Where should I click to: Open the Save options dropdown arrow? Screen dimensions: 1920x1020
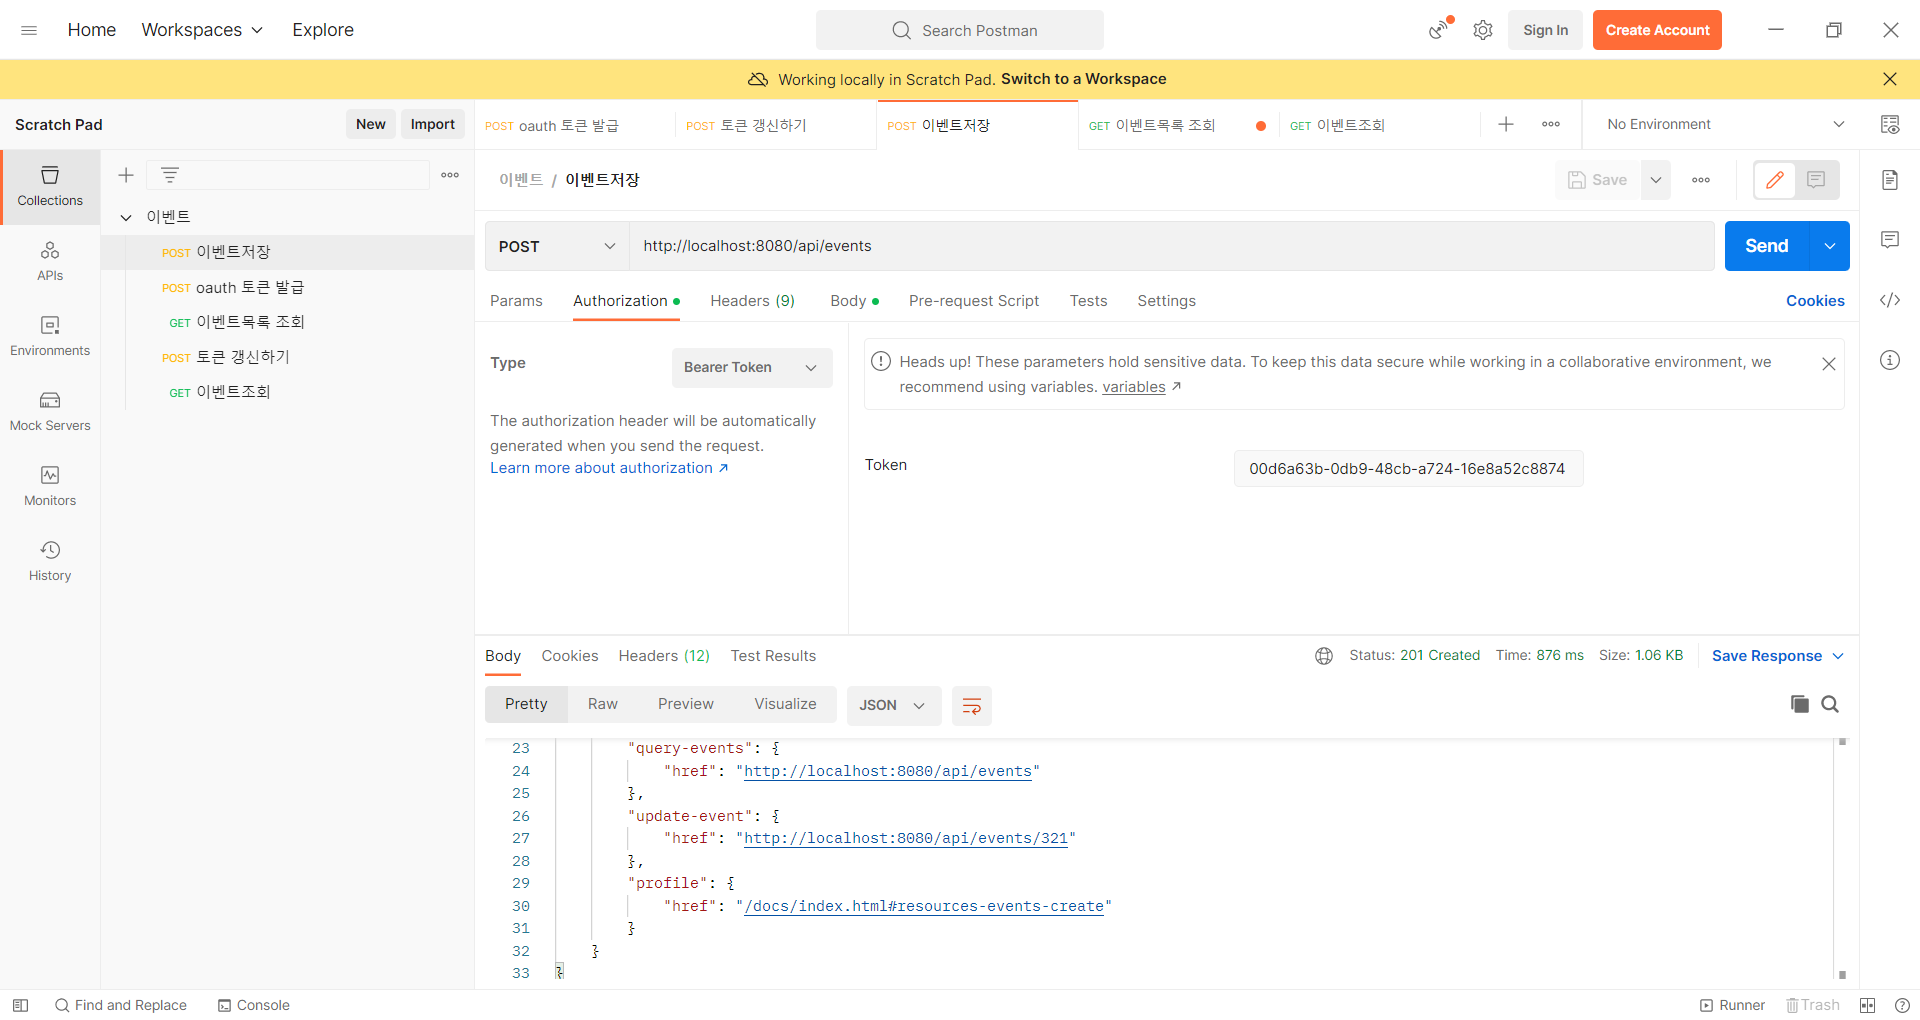tap(1656, 180)
